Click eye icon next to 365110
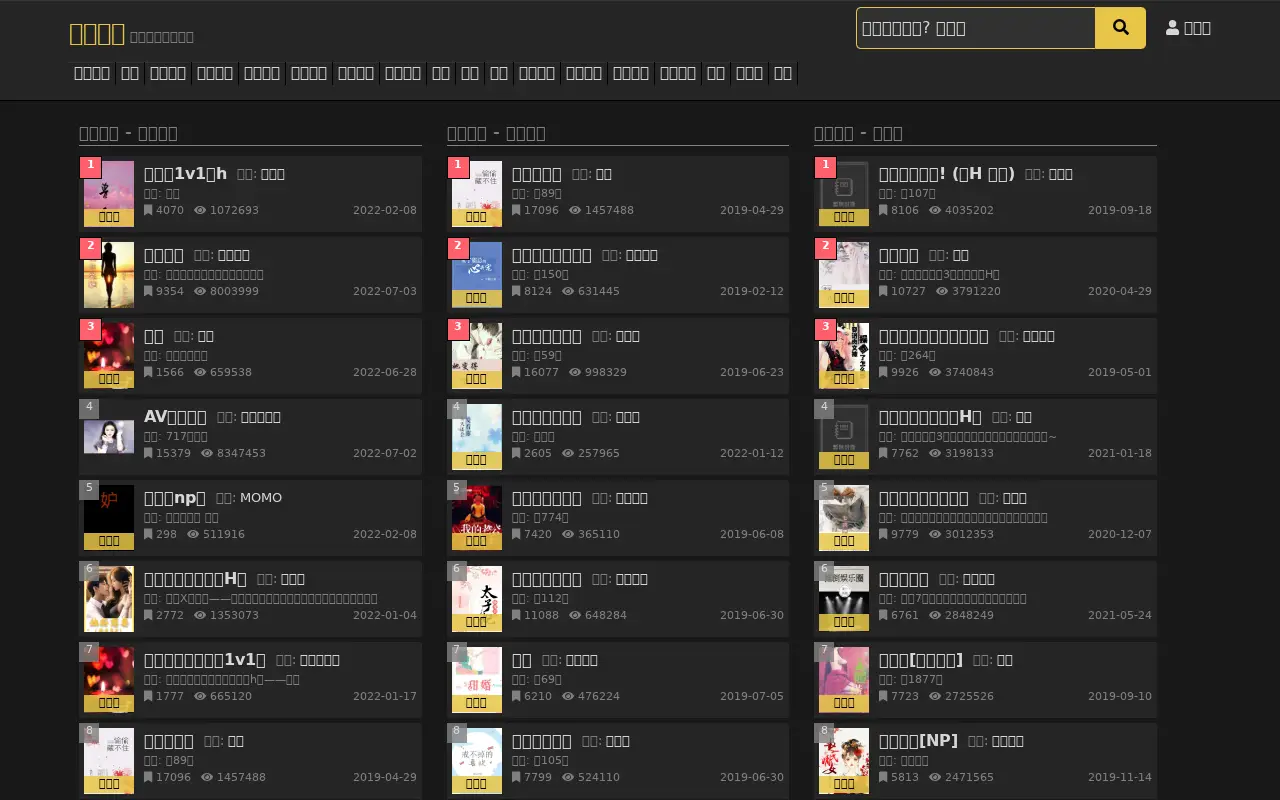Screen dimensions: 1280x800 tap(568, 535)
